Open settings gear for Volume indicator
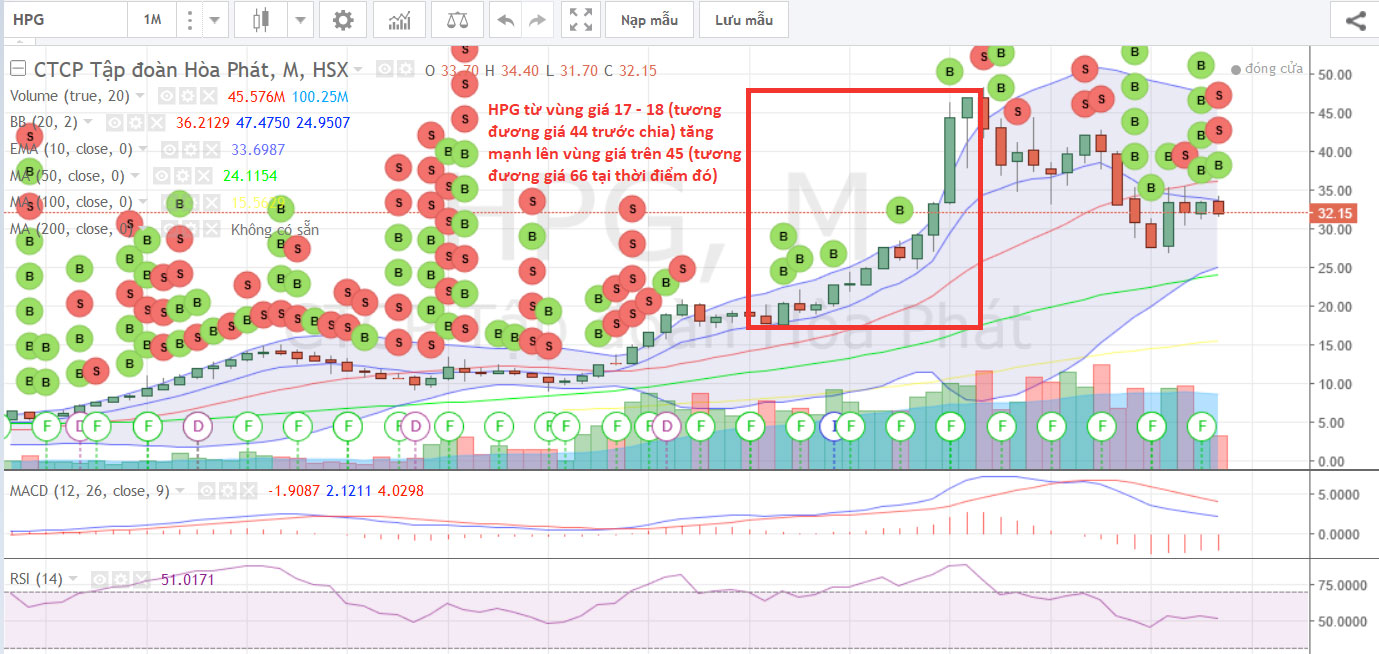This screenshot has width=1379, height=654. [x=187, y=96]
